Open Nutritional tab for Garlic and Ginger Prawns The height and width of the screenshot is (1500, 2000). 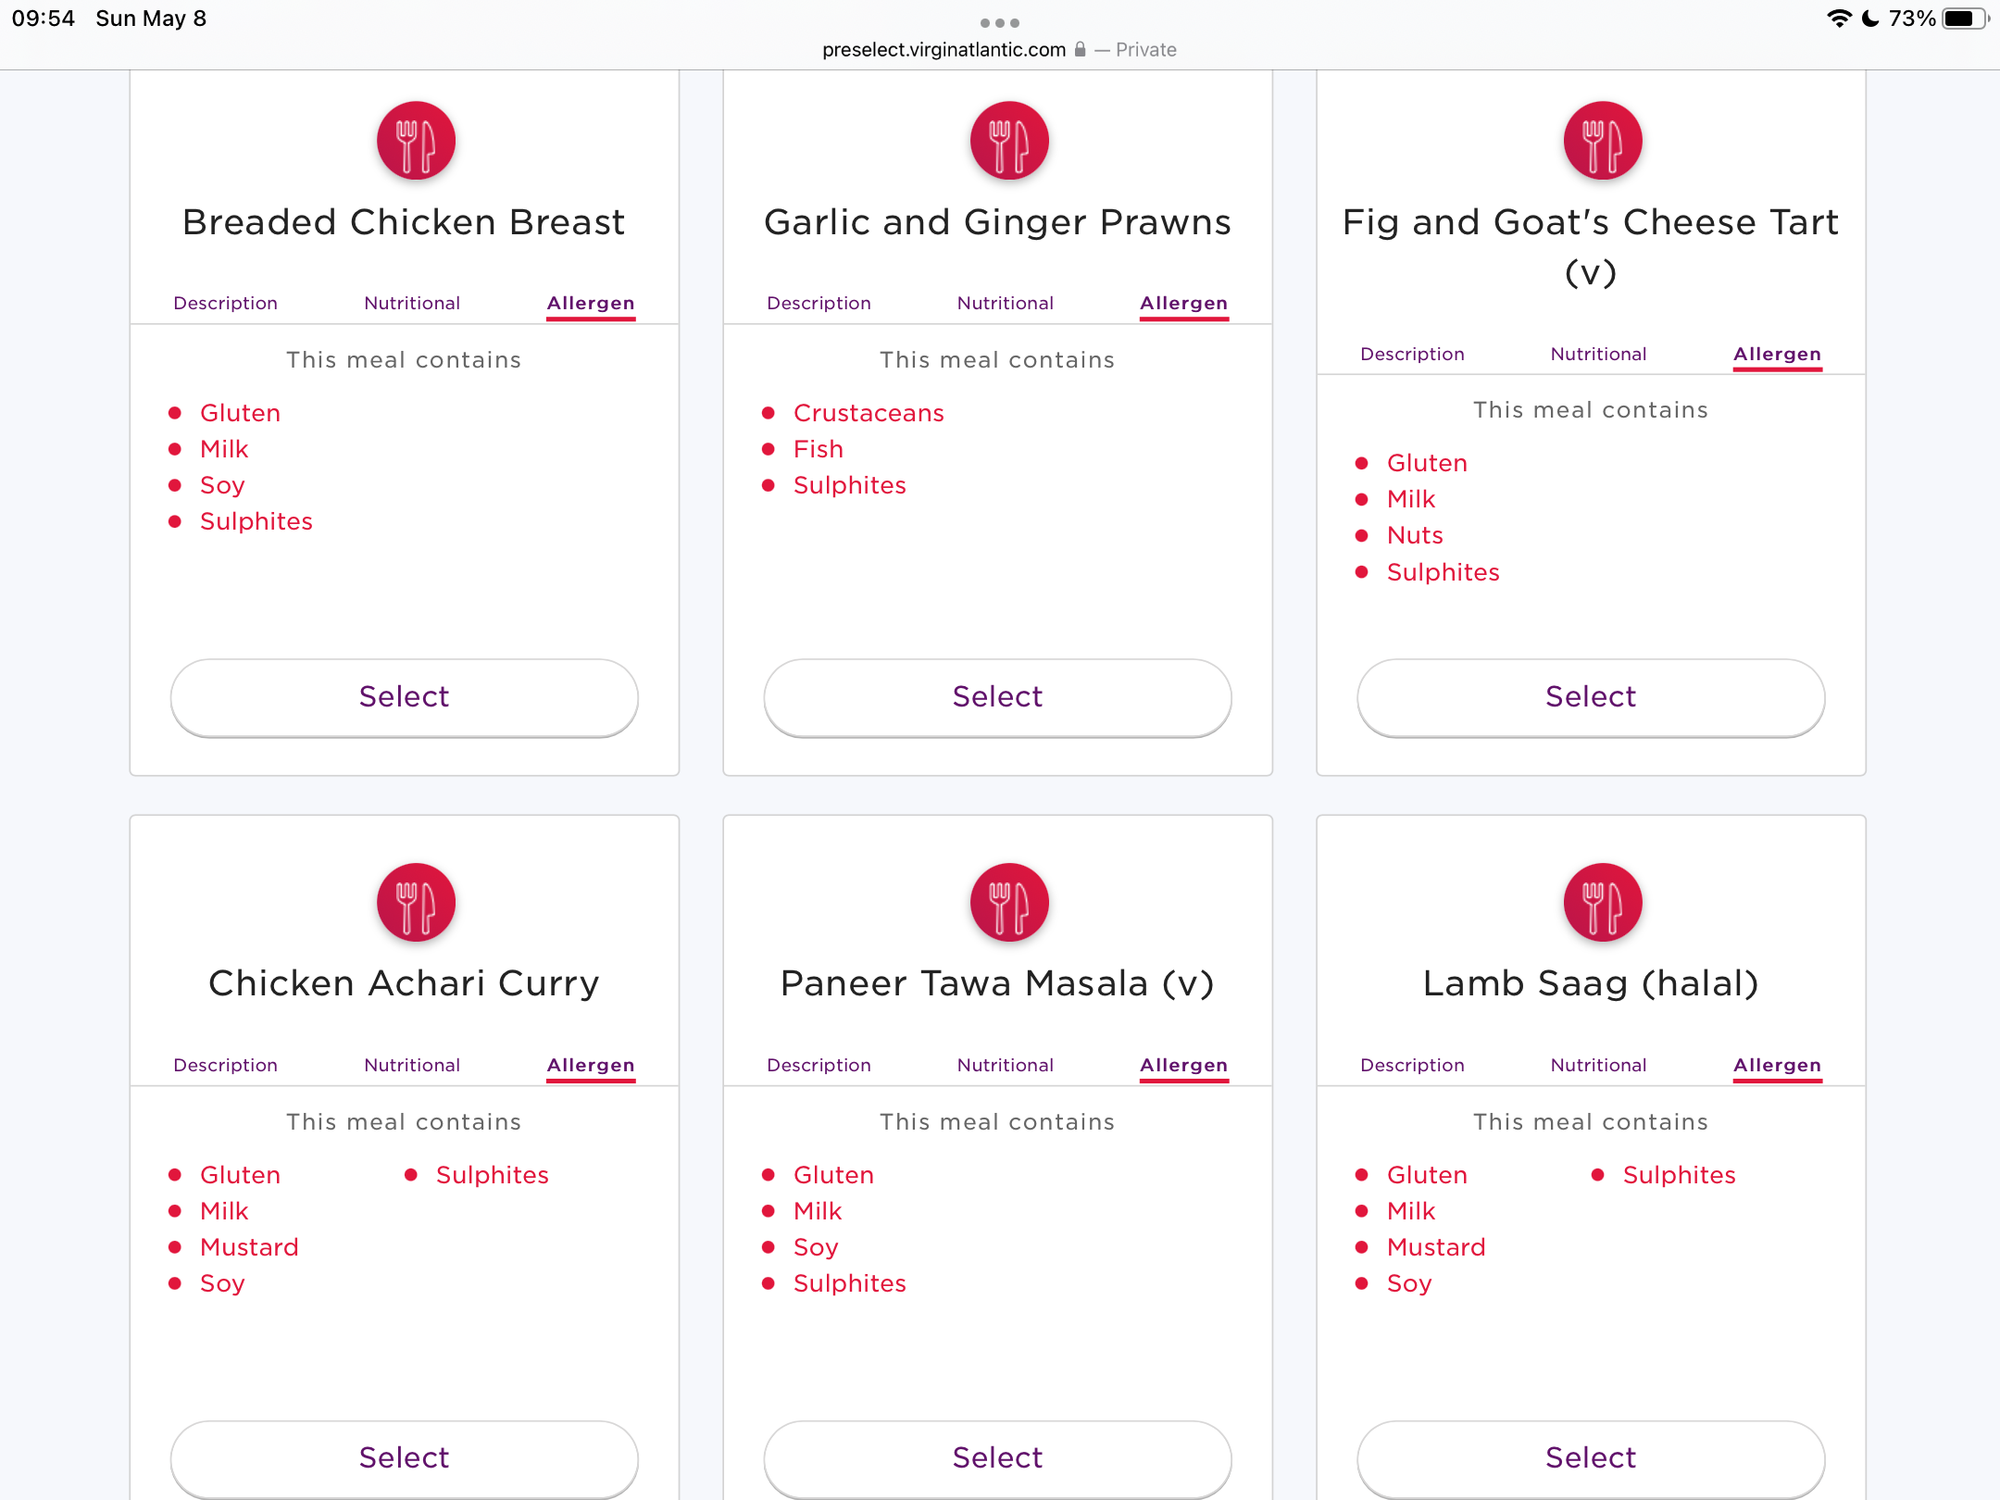[1005, 303]
